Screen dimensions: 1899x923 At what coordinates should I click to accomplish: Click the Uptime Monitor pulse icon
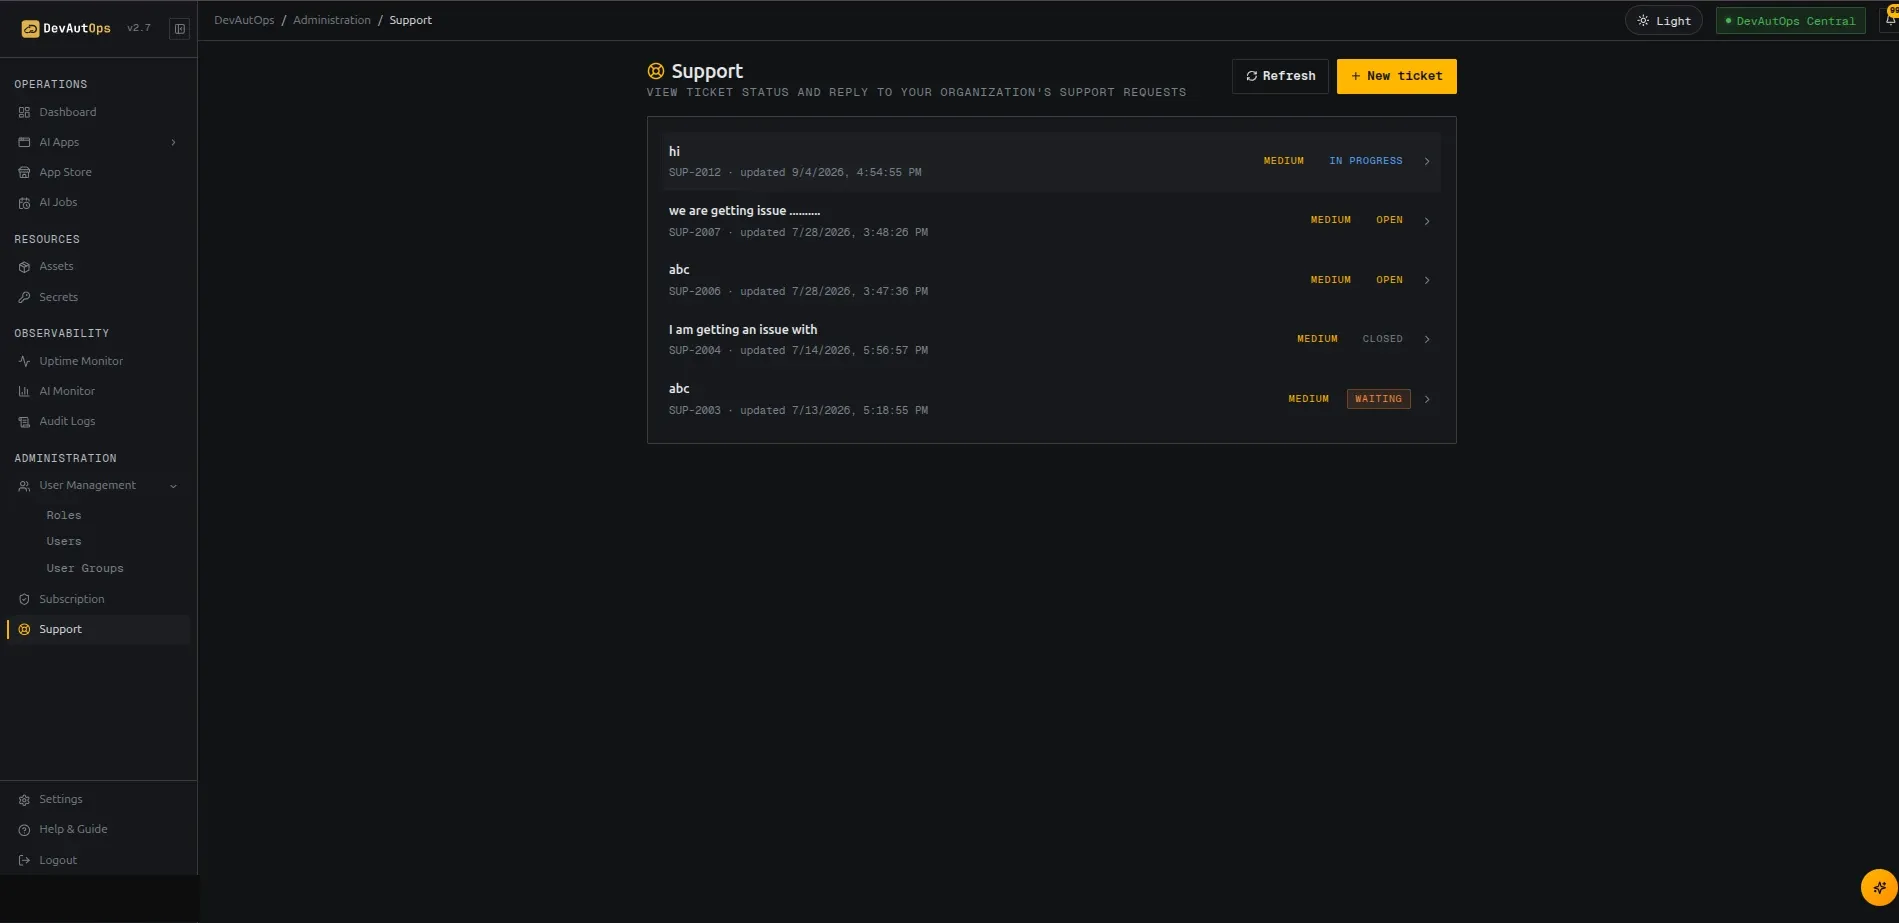[x=24, y=361]
